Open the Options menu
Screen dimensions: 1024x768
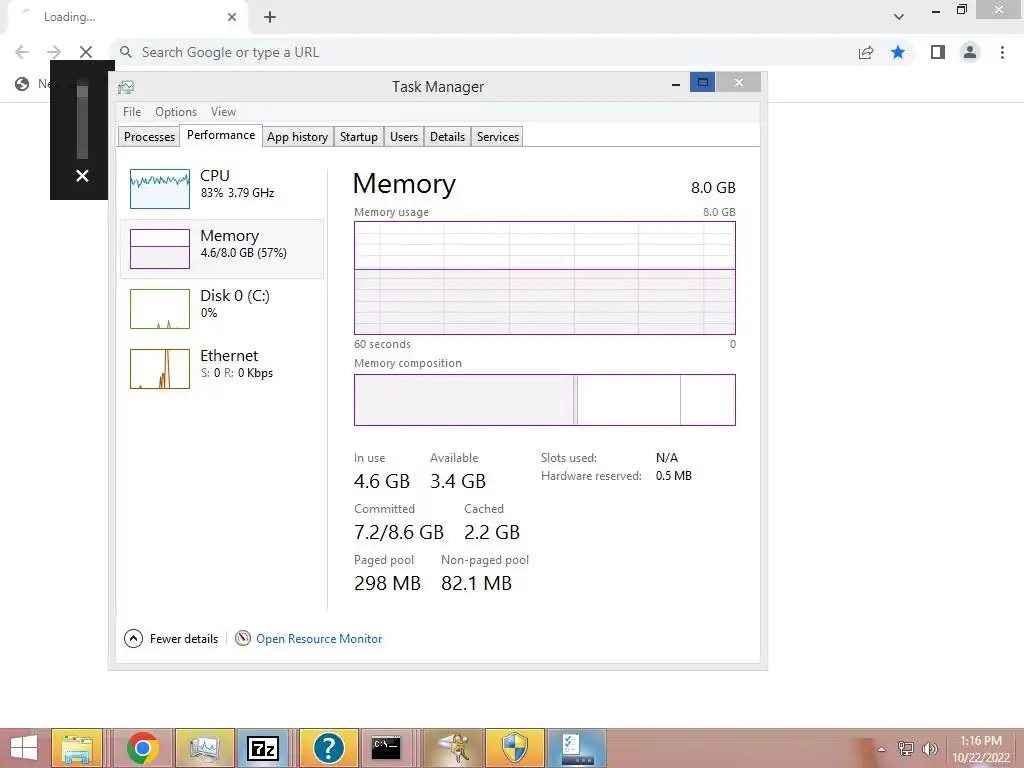[176, 112]
